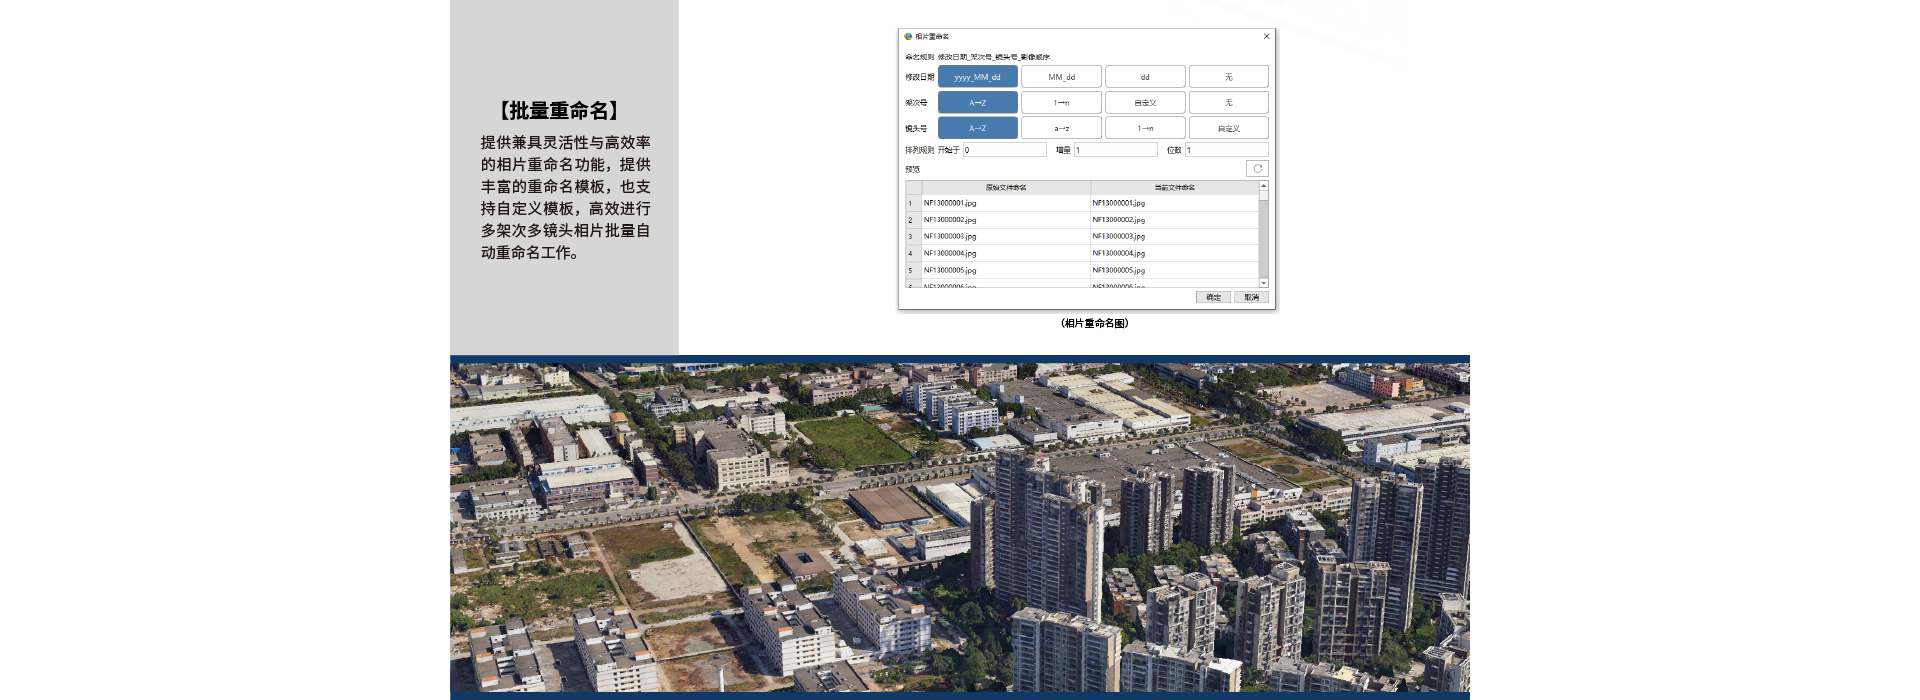Select 自定义 in the 镜头号 row

tap(1228, 129)
